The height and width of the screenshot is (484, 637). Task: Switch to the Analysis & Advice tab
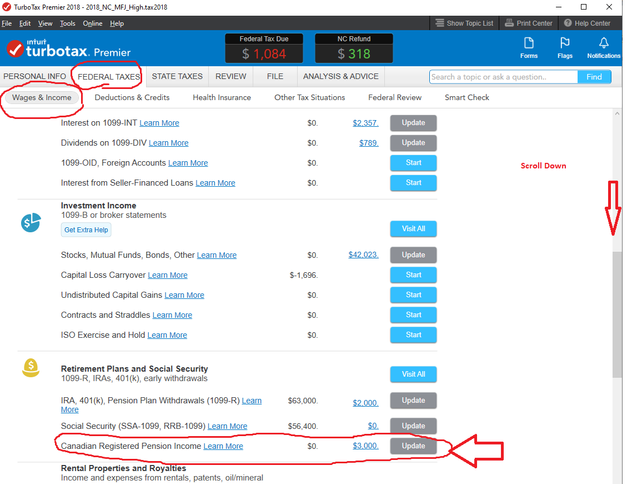coord(340,76)
